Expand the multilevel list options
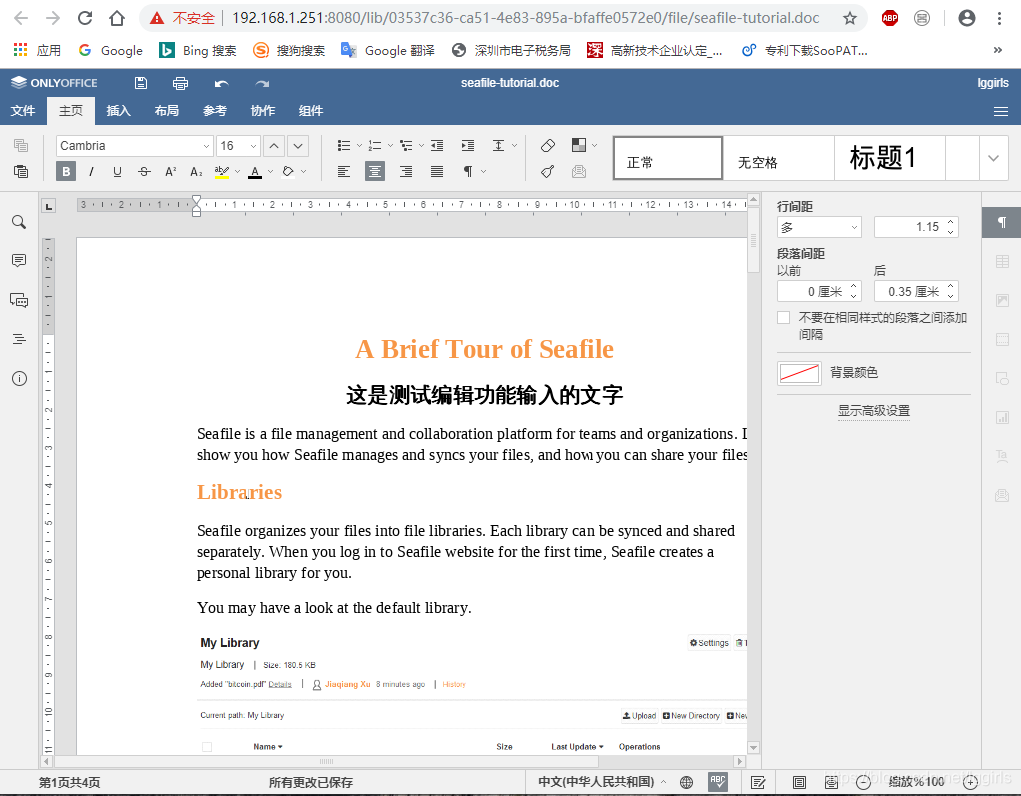Image resolution: width=1021 pixels, height=796 pixels. point(421,146)
